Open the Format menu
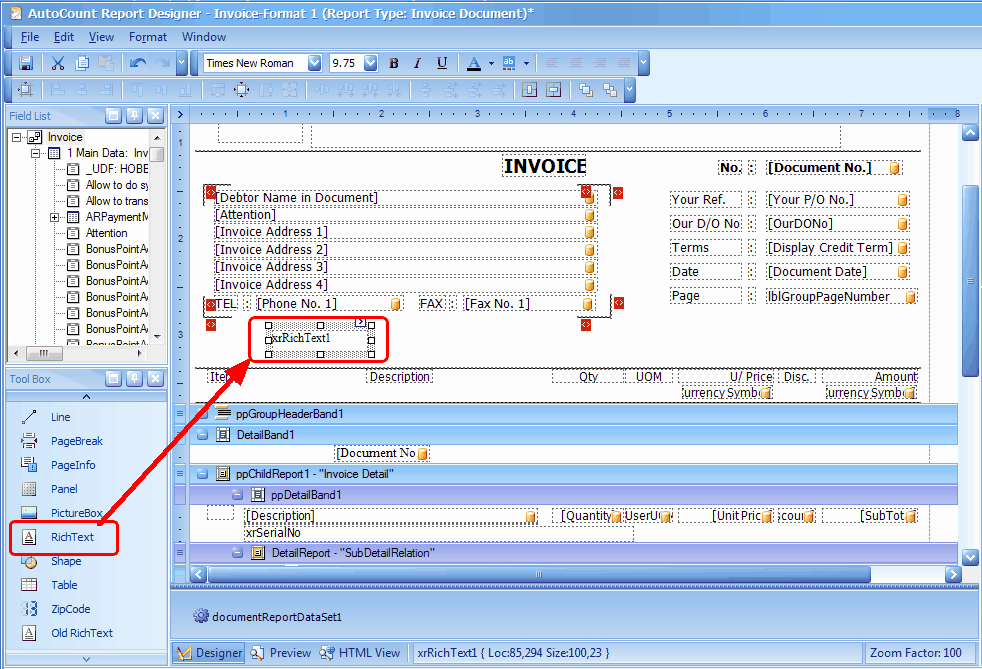Viewport: 982px width, 669px height. [148, 37]
